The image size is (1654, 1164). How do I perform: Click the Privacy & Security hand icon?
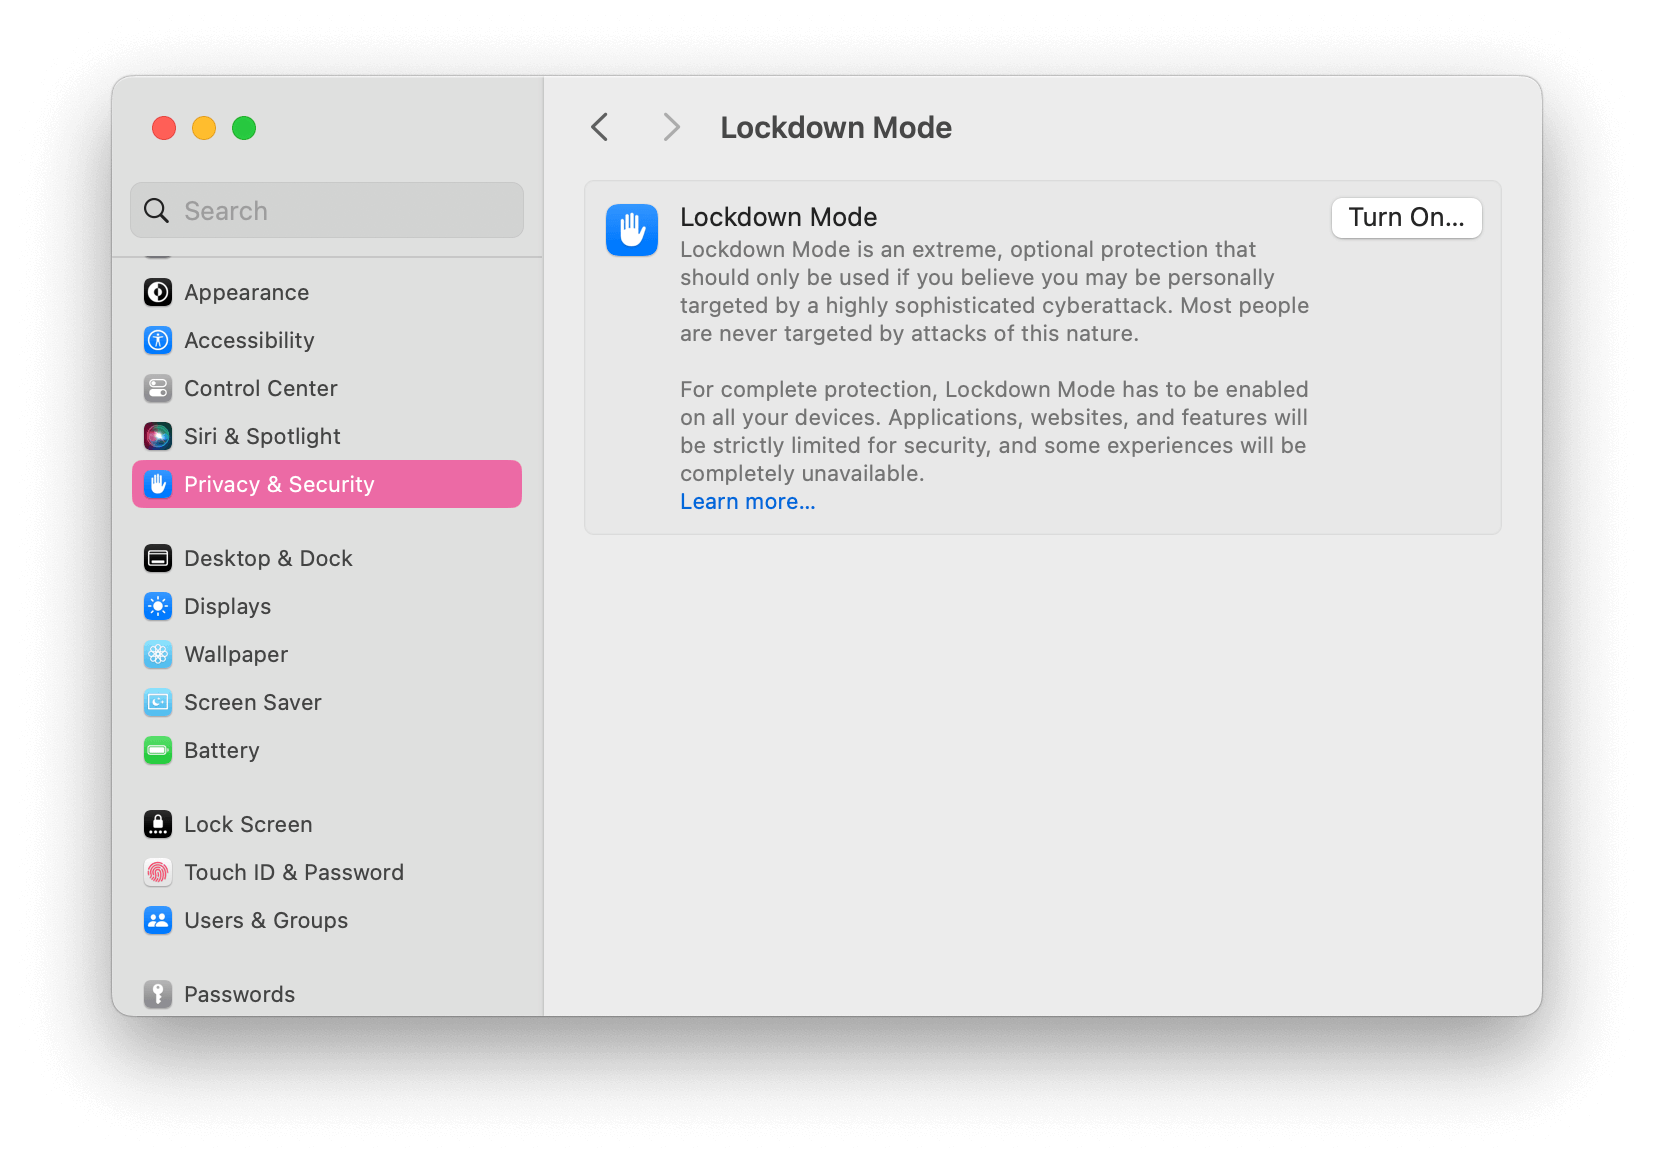[158, 484]
